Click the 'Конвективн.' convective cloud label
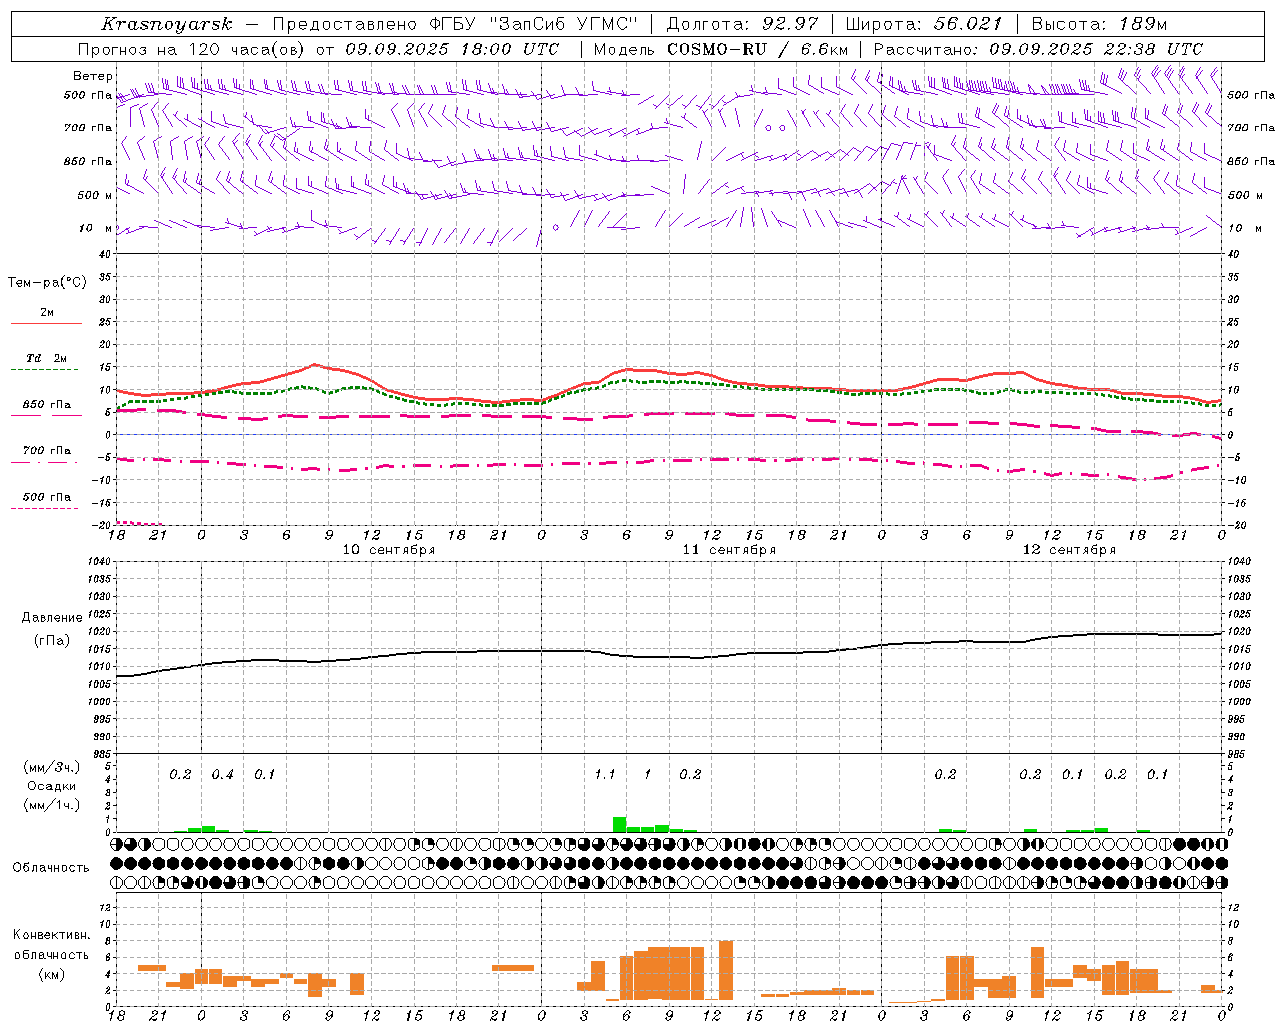 click(x=52, y=935)
